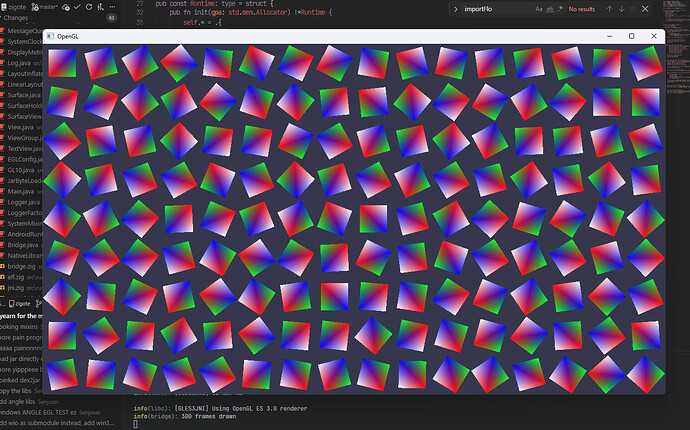Screen dimensions: 690x430
Task: Select the Main.java changed file
Action: pos(21,191)
